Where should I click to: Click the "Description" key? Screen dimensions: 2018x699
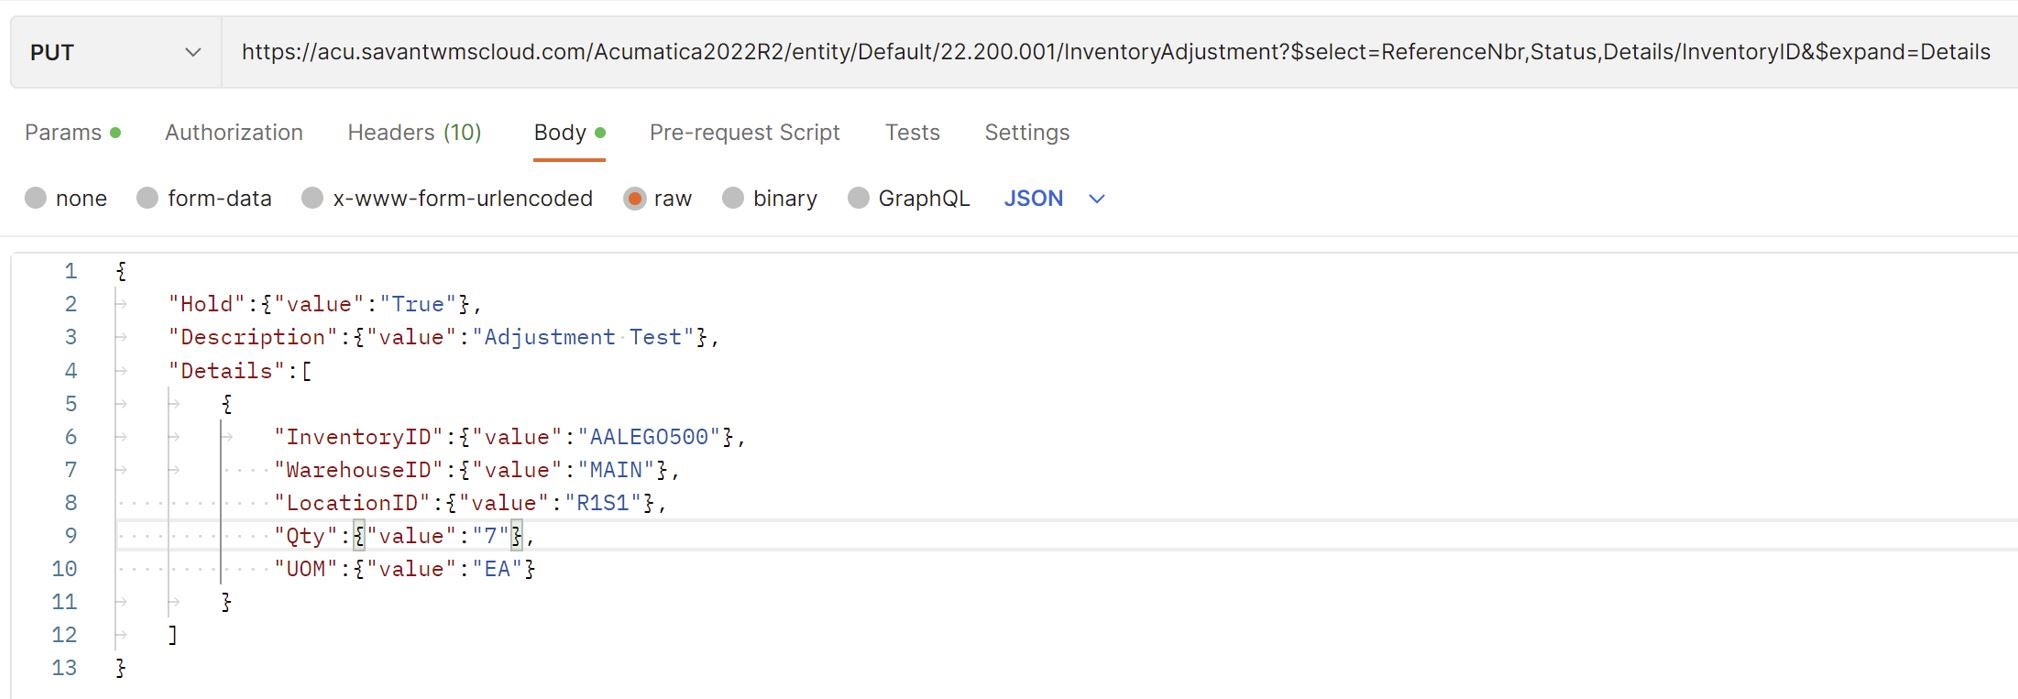click(253, 337)
